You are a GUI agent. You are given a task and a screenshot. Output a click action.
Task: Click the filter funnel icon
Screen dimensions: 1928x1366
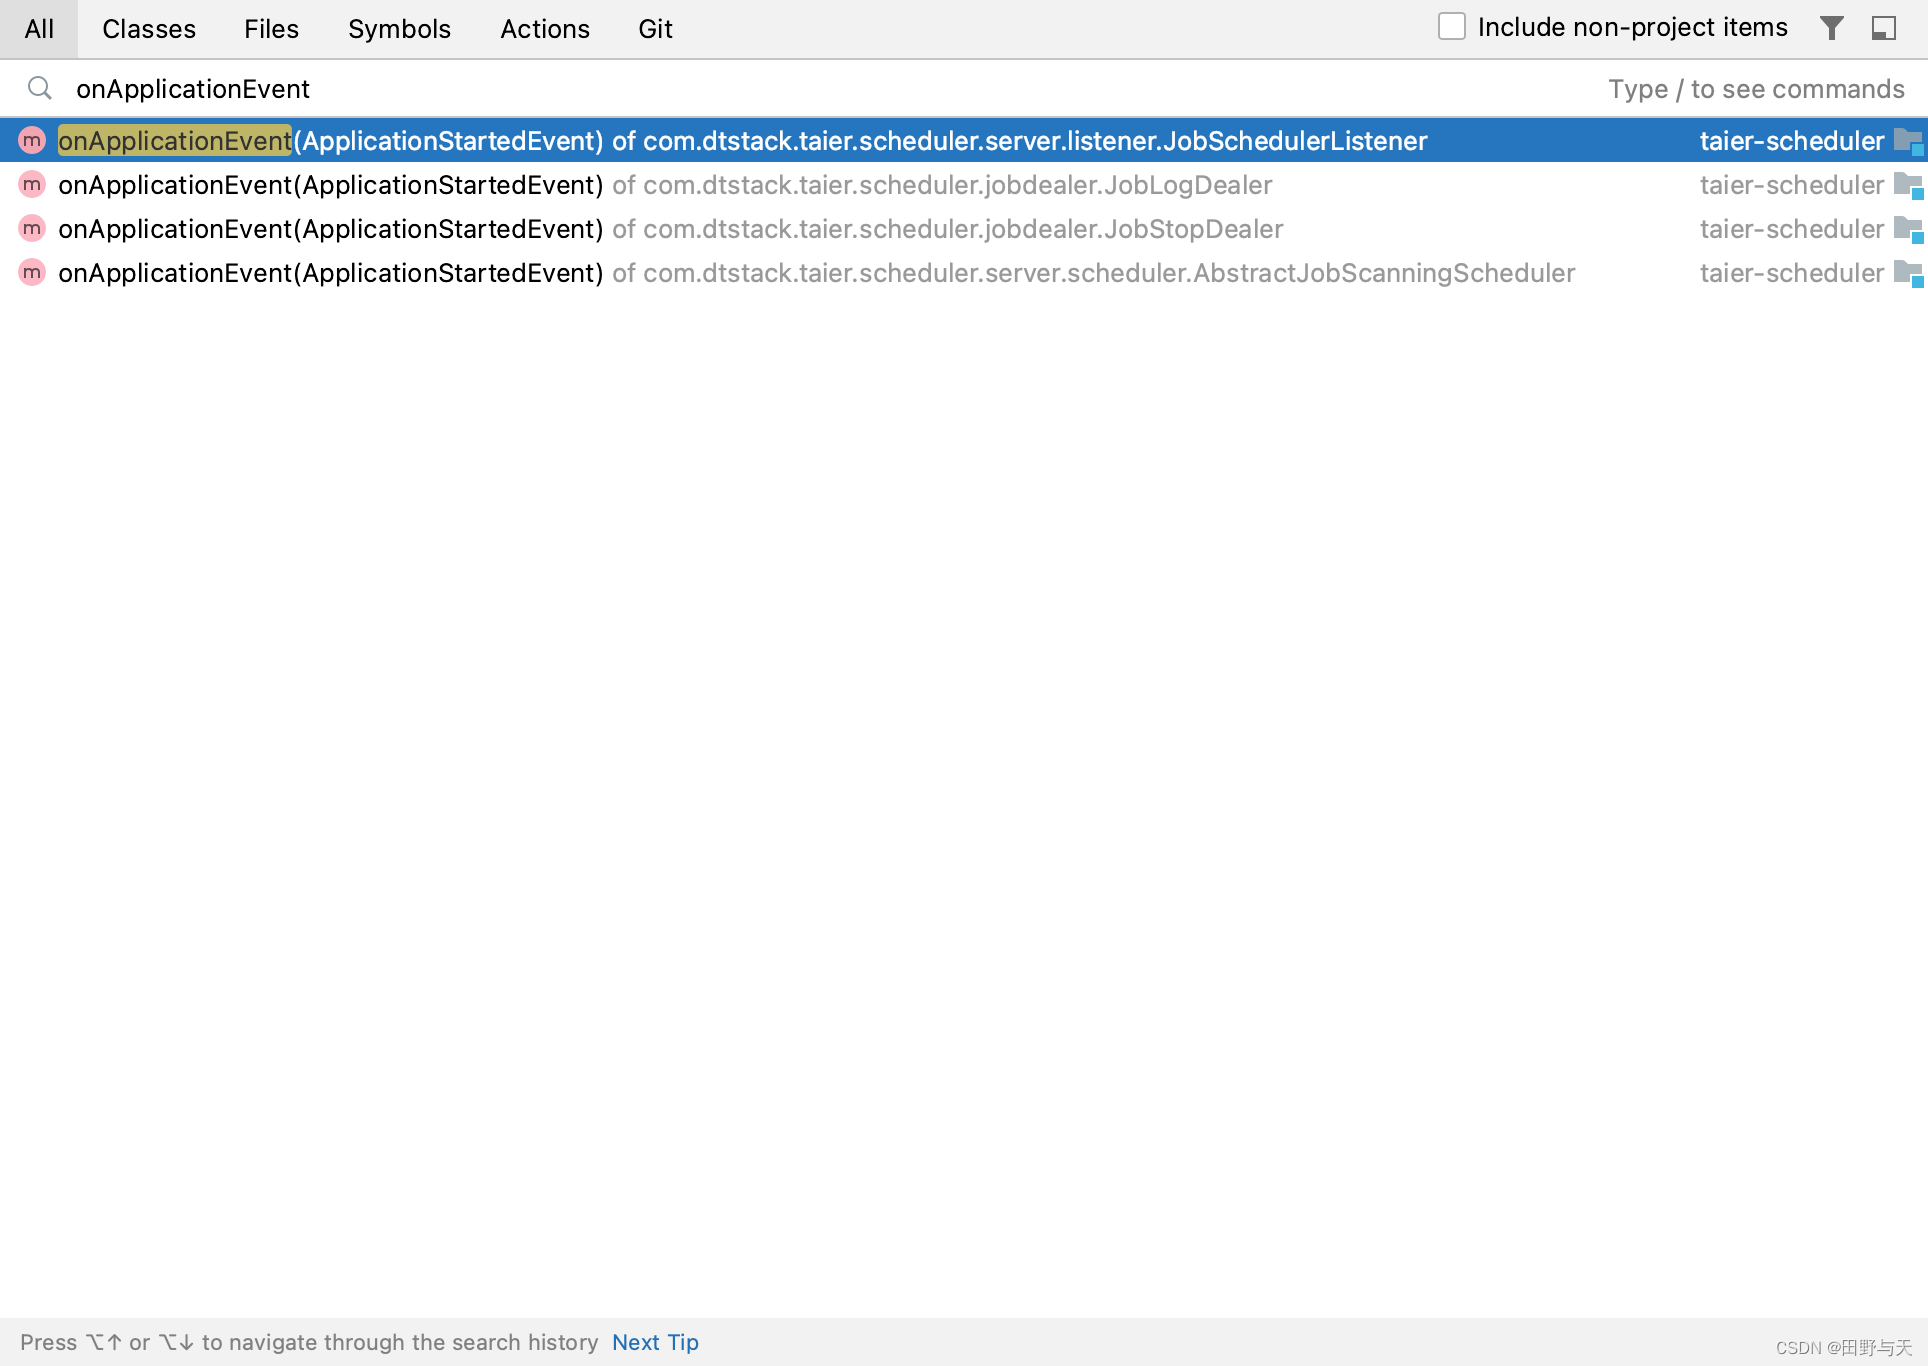pyautogui.click(x=1831, y=28)
